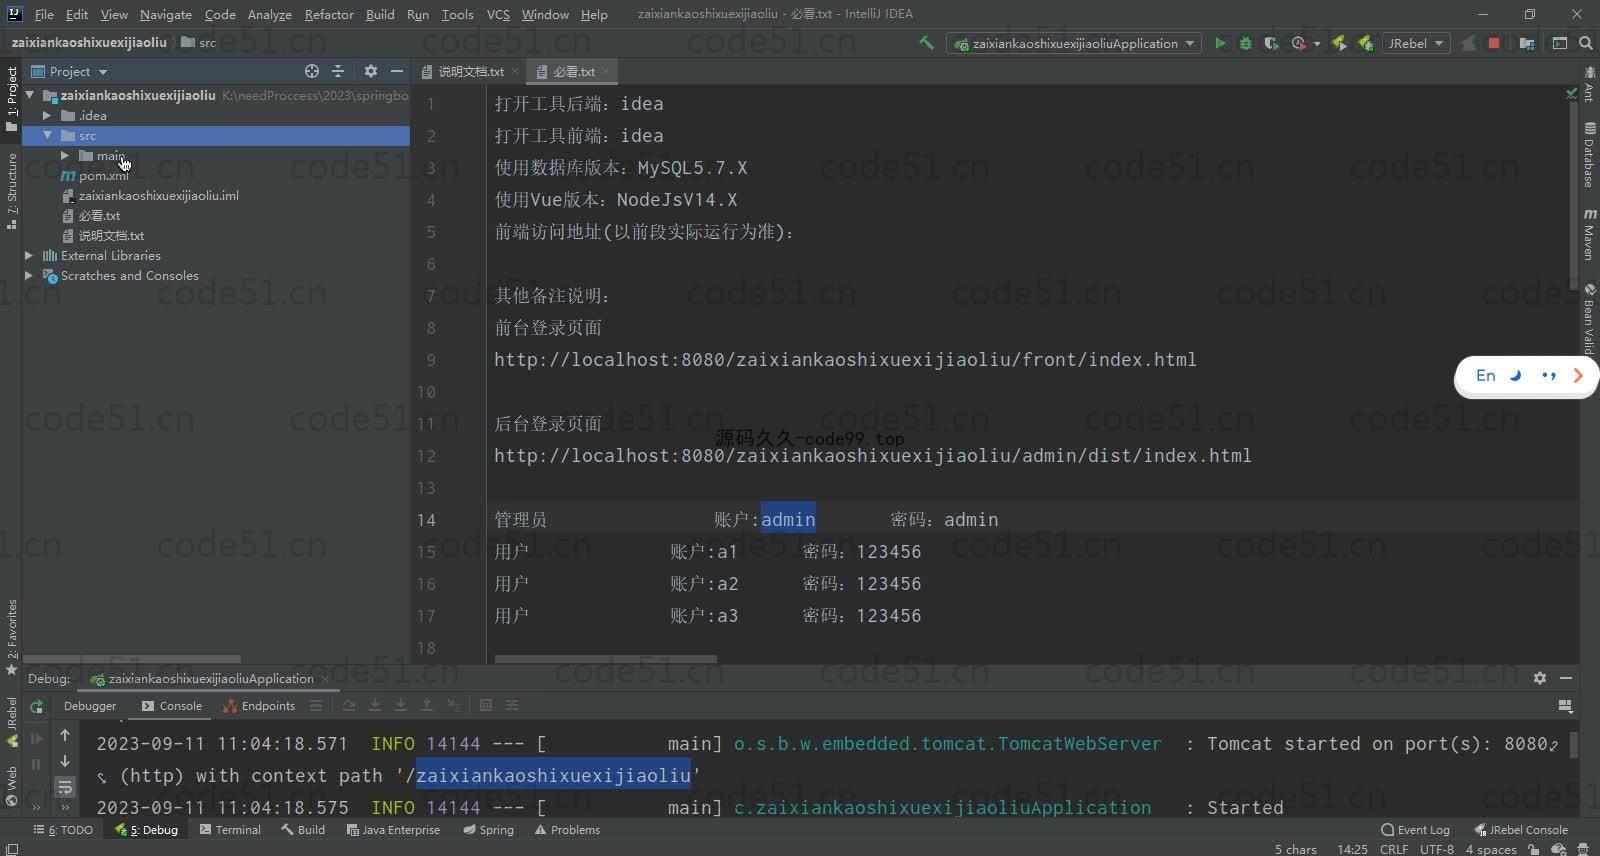Image resolution: width=1600 pixels, height=856 pixels.
Task: Open the Terminal tool window
Action: point(230,829)
